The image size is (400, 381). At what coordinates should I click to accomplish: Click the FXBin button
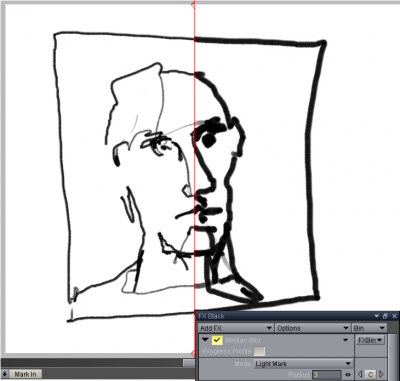click(x=370, y=340)
